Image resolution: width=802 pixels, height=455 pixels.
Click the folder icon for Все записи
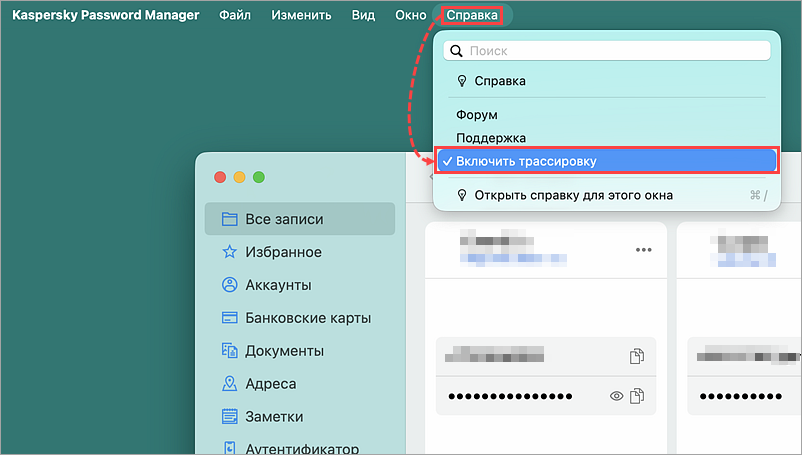229,219
